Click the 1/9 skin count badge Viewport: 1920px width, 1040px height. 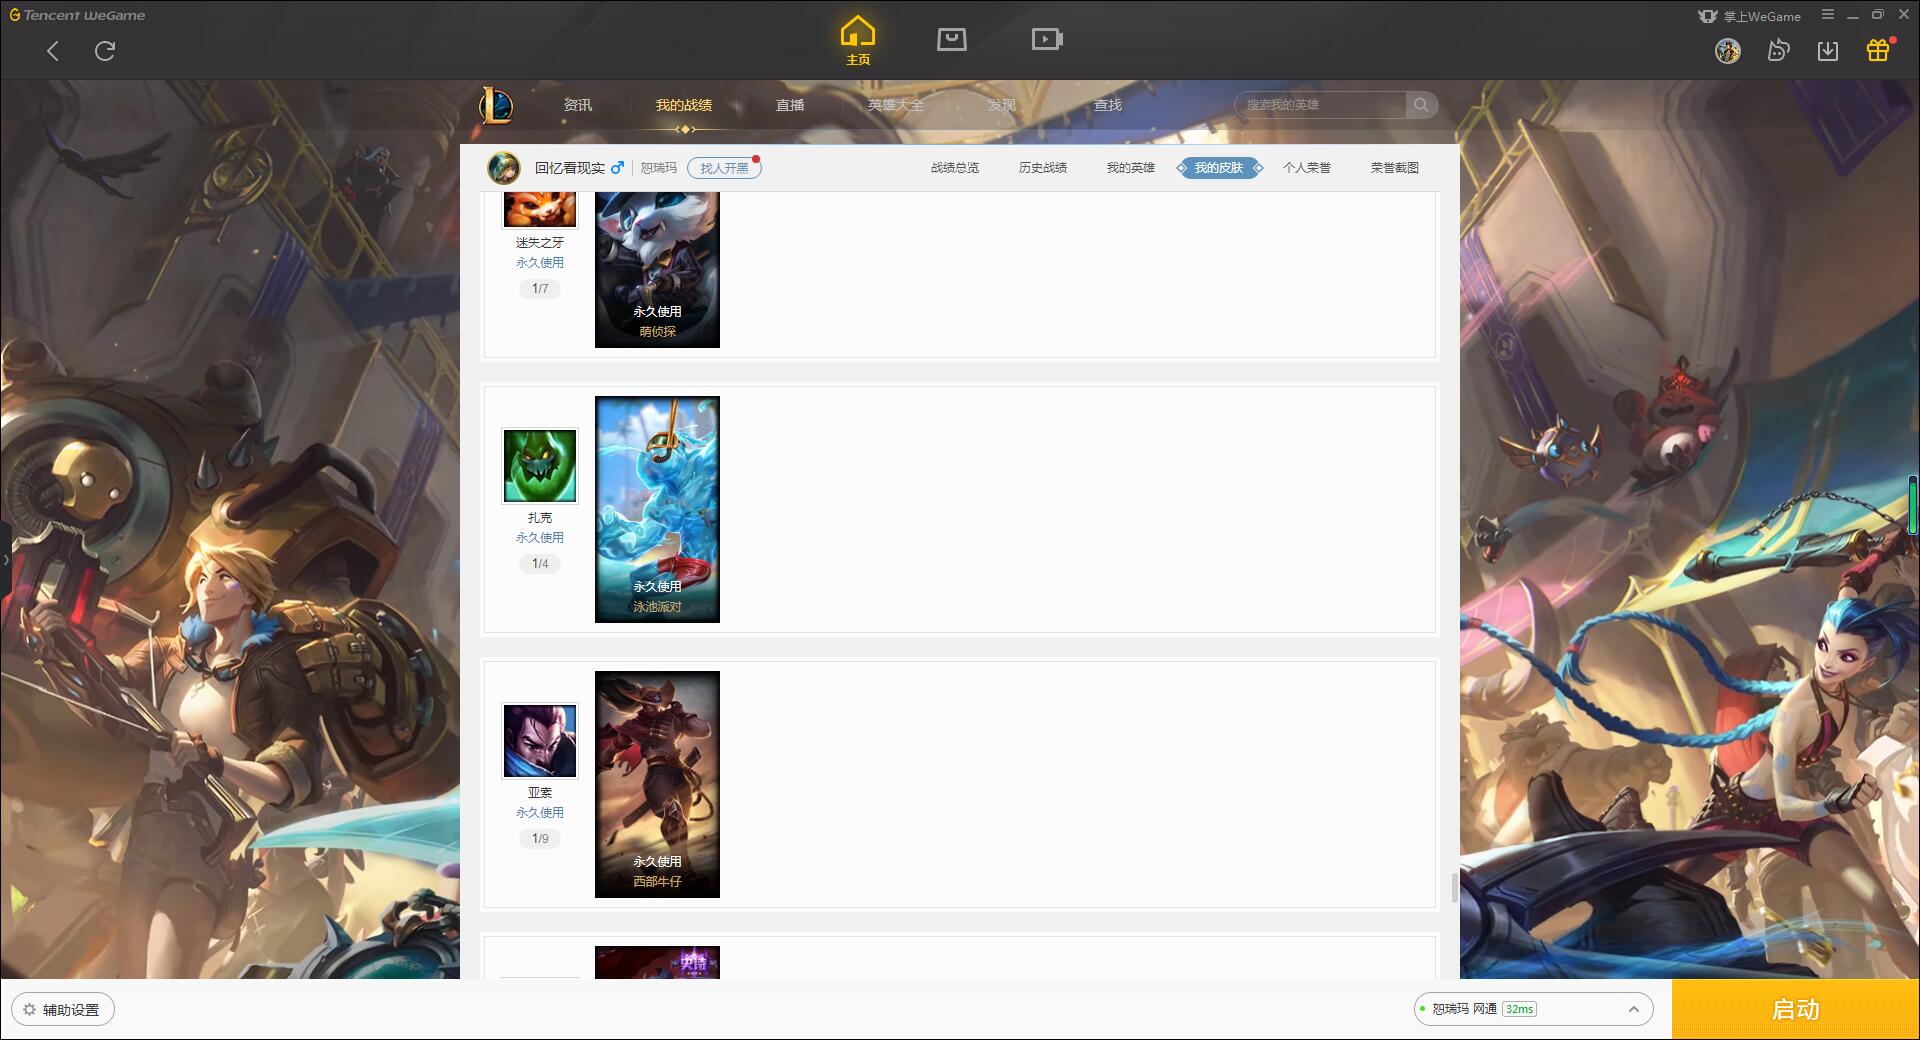click(540, 839)
